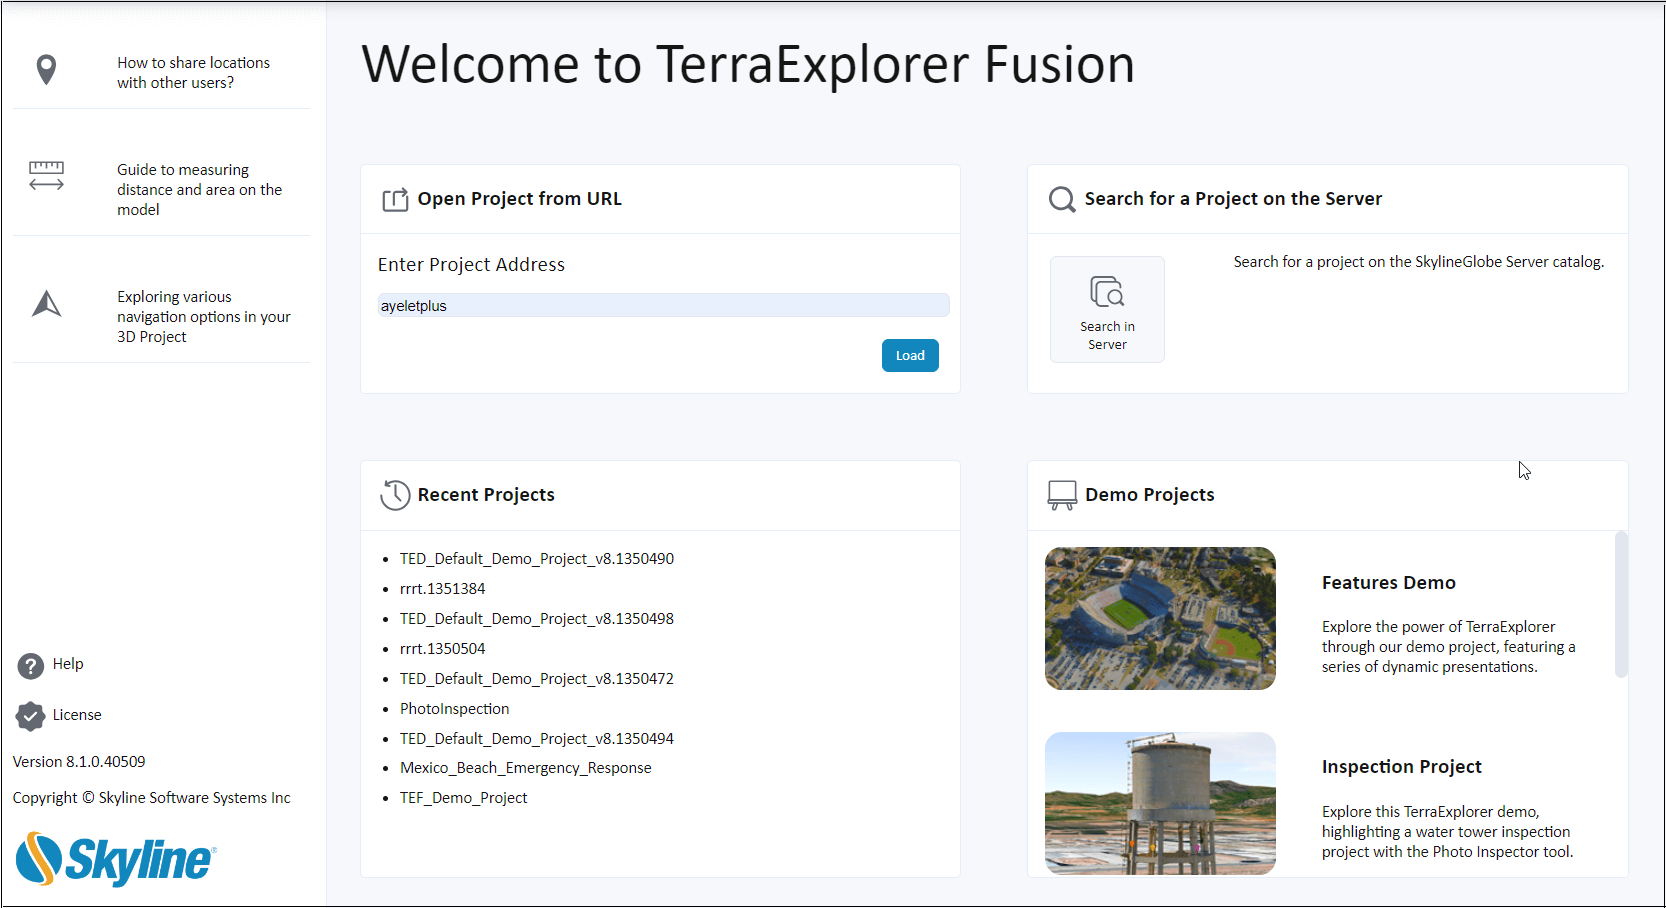The height and width of the screenshot is (908, 1666).
Task: Click the Demo Projects vertical scrollbar
Action: (x=1621, y=605)
